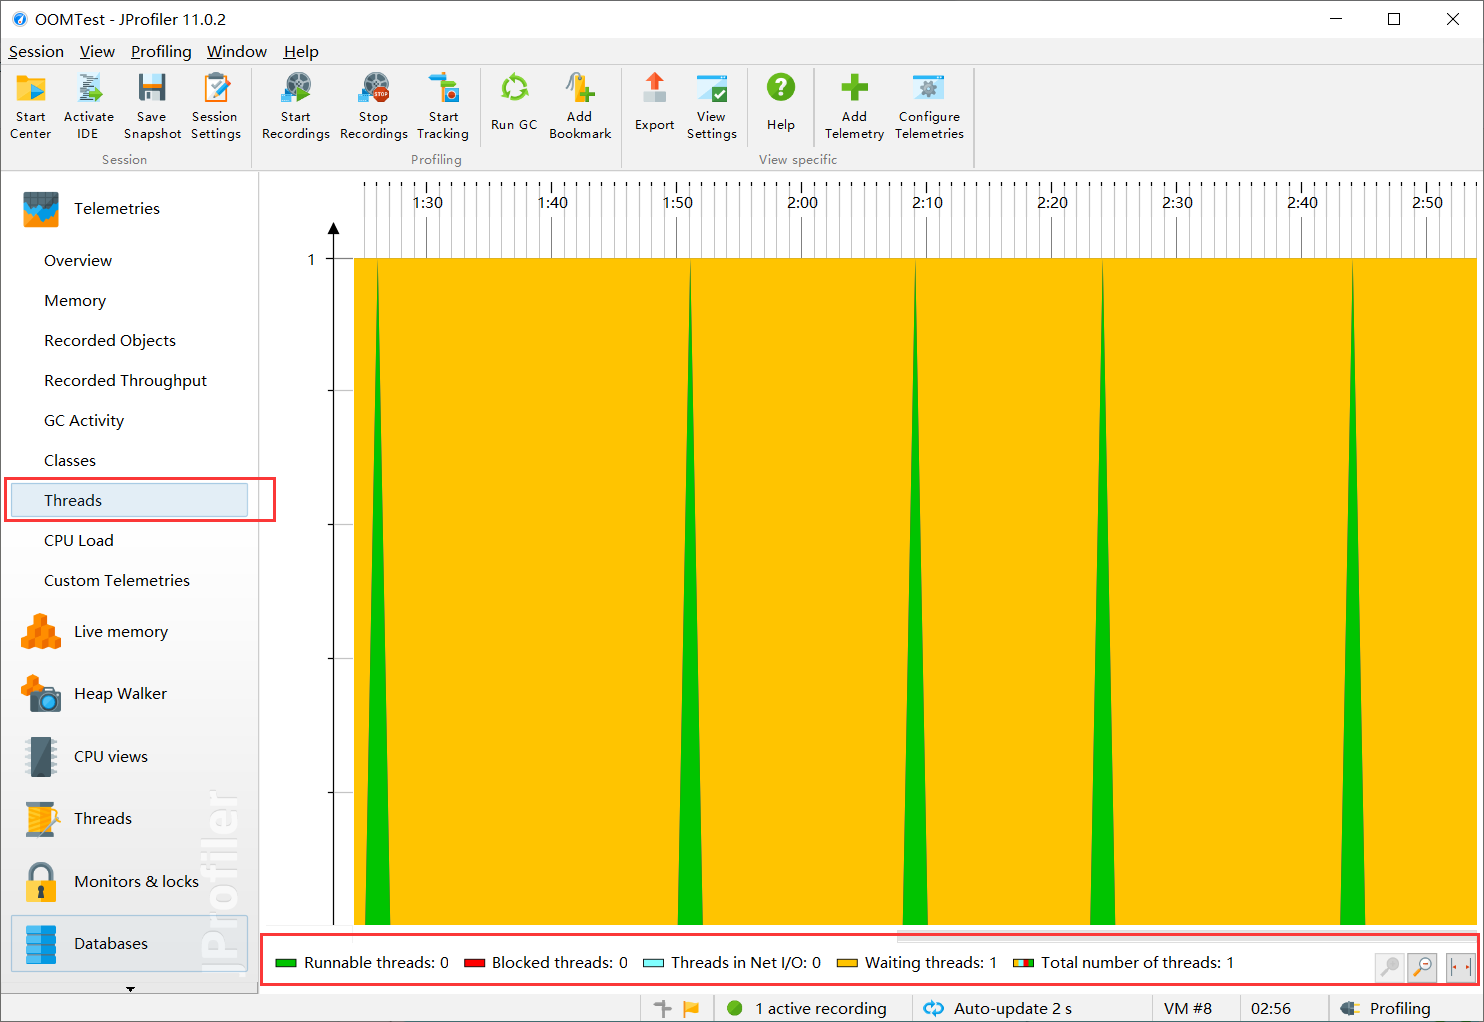Click 'VM #8' in the status bar
This screenshot has height=1022, width=1484.
[1188, 1009]
